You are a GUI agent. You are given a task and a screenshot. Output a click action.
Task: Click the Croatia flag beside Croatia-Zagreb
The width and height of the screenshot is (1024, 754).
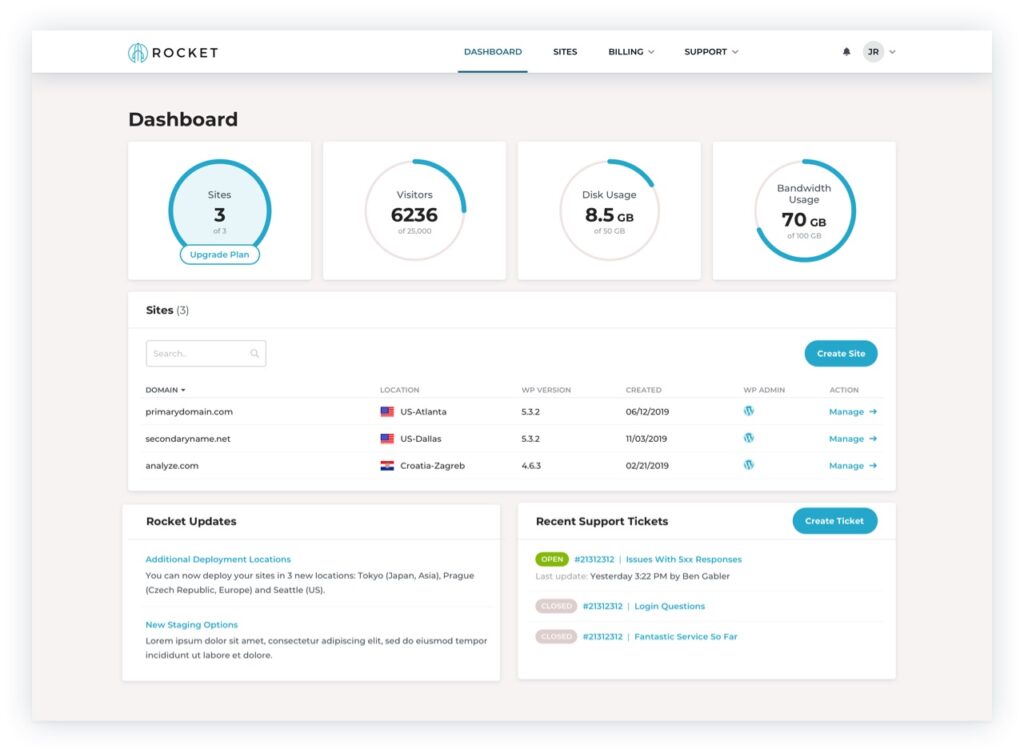coord(386,465)
